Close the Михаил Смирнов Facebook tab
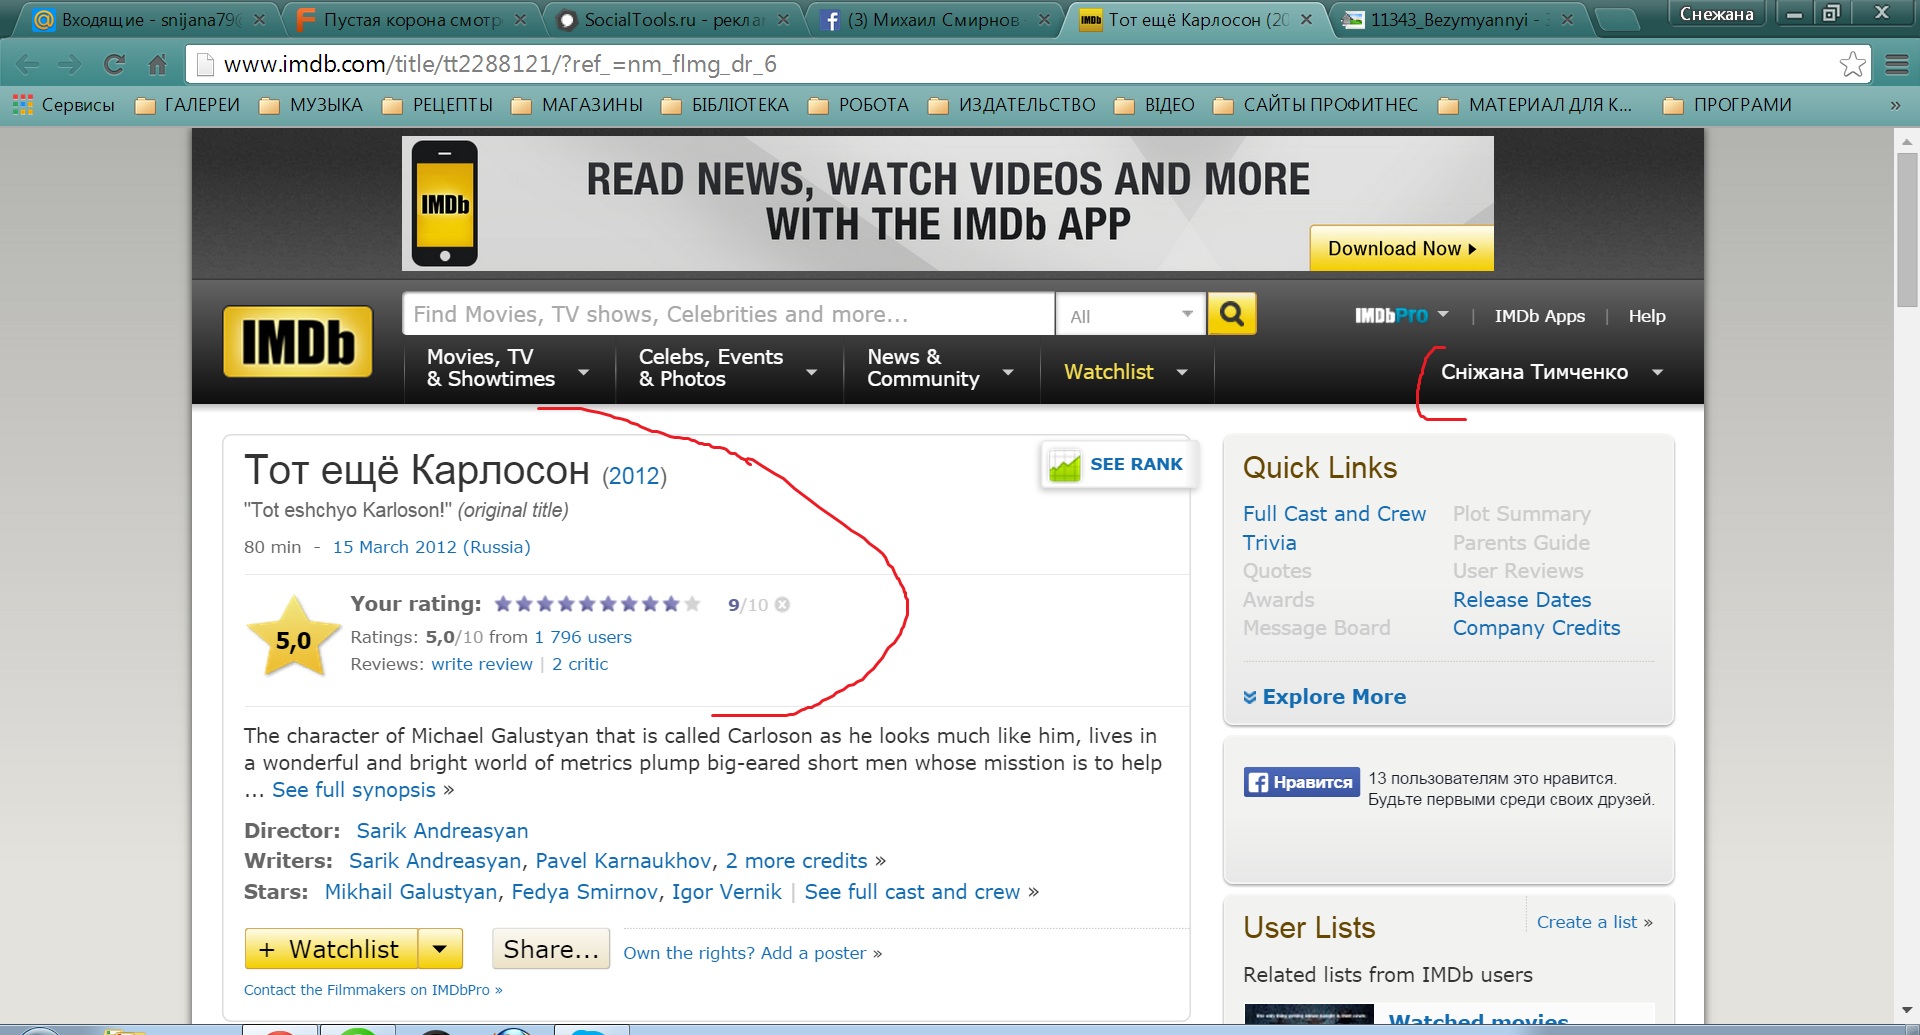Image resolution: width=1920 pixels, height=1035 pixels. [x=1044, y=19]
